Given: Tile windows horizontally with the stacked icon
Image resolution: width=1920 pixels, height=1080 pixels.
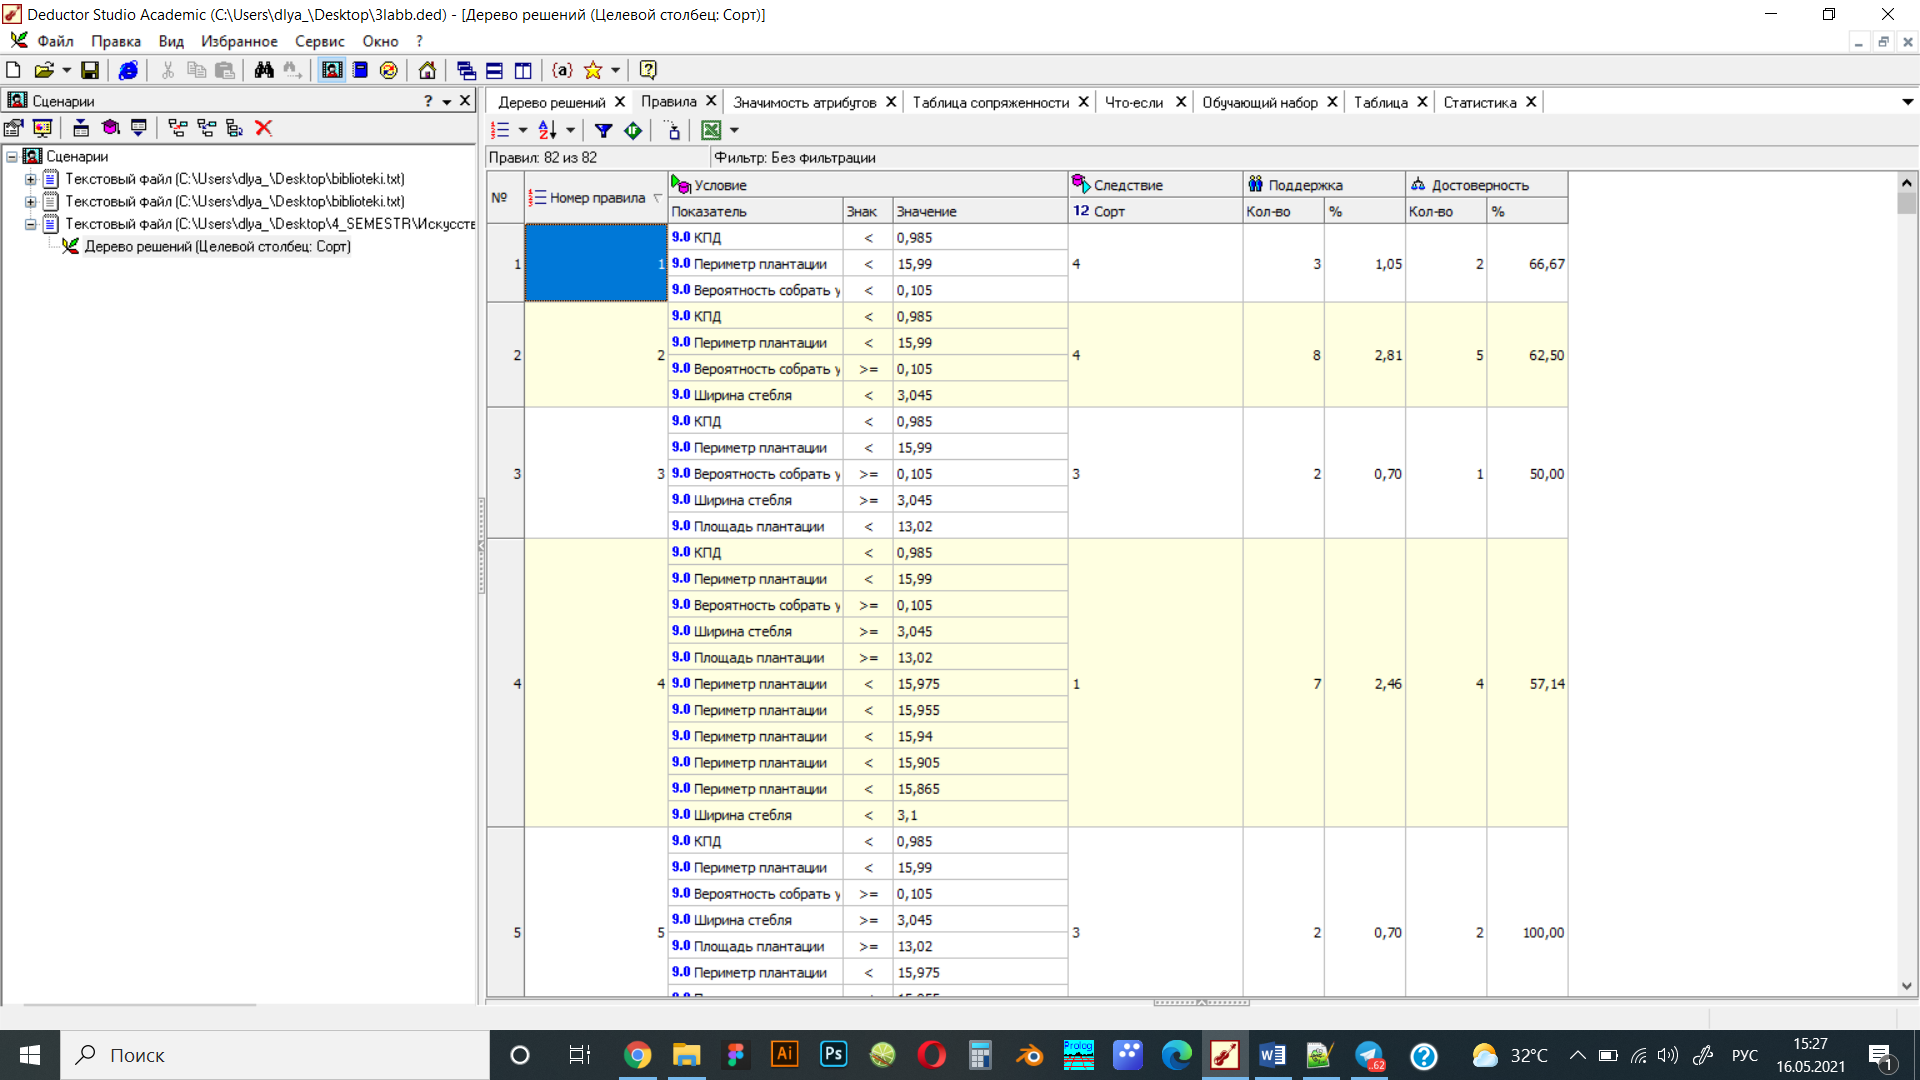Looking at the screenshot, I should click(494, 70).
